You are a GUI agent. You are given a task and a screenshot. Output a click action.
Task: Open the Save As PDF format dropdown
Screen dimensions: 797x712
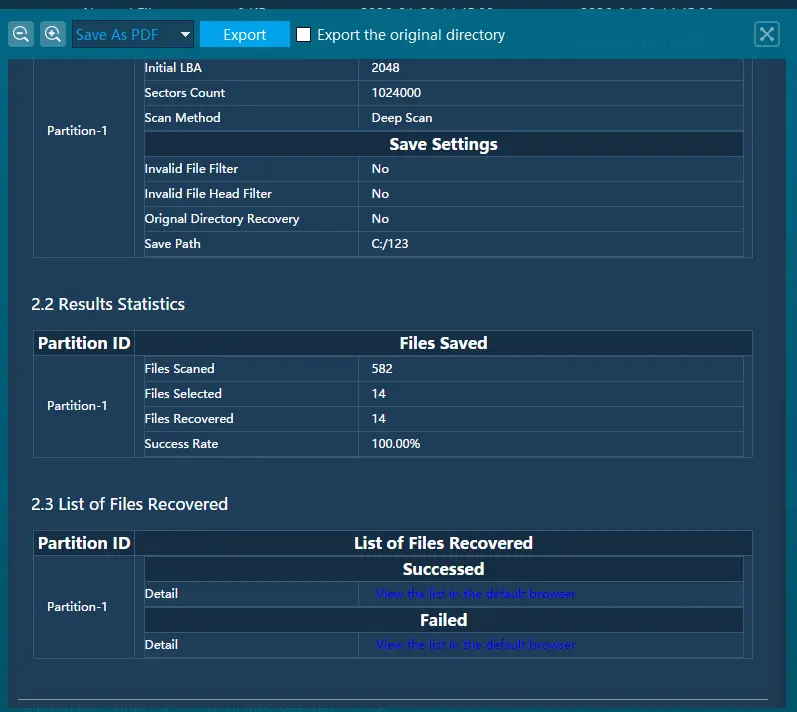[132, 35]
